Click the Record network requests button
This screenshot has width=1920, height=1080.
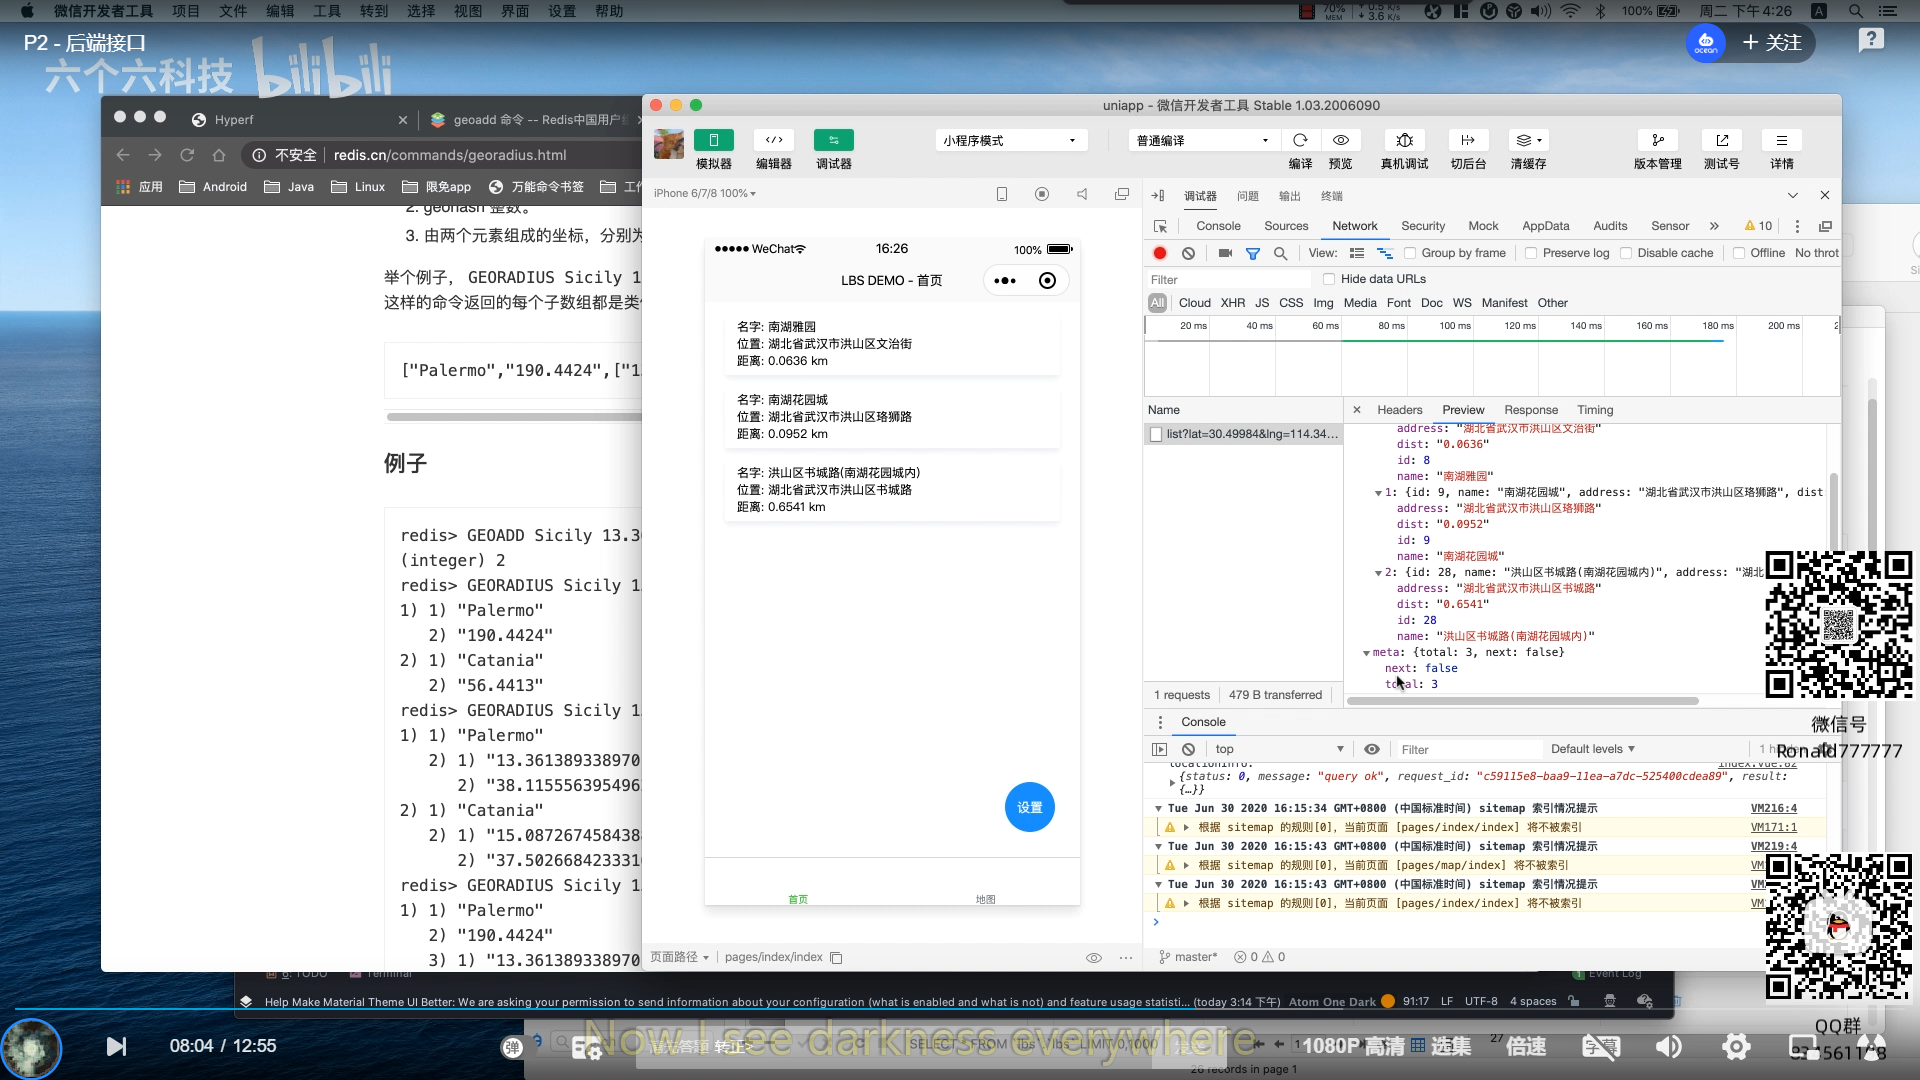(x=1159, y=253)
